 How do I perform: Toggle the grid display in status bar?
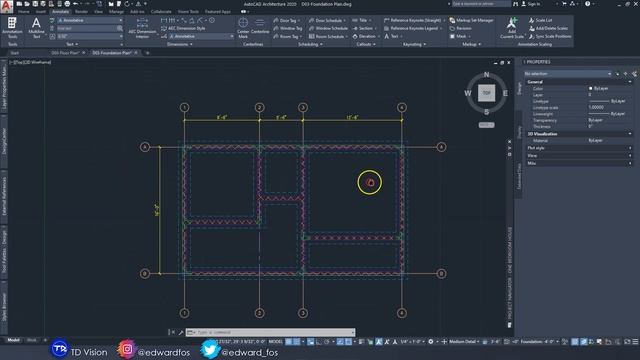(x=289, y=342)
